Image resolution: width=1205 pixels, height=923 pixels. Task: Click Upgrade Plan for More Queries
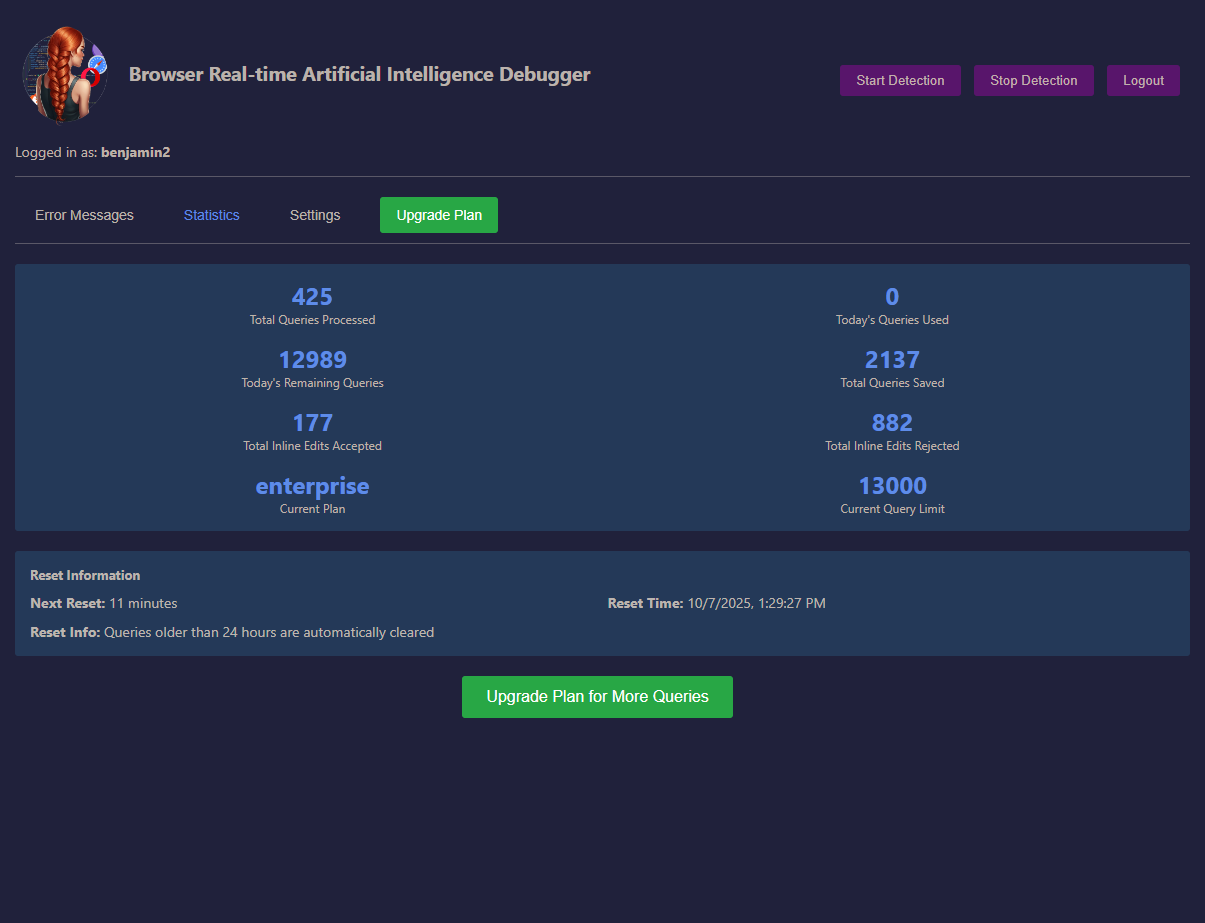(x=597, y=697)
